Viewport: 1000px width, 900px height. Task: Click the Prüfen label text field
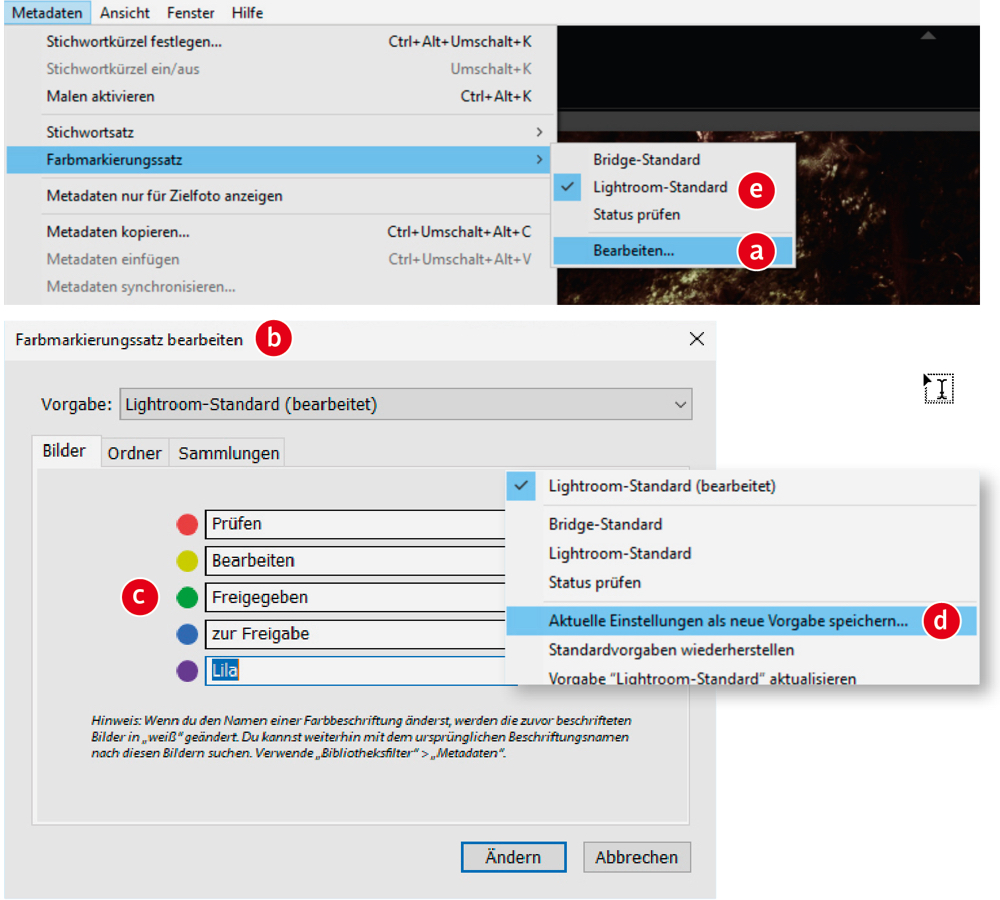click(355, 524)
